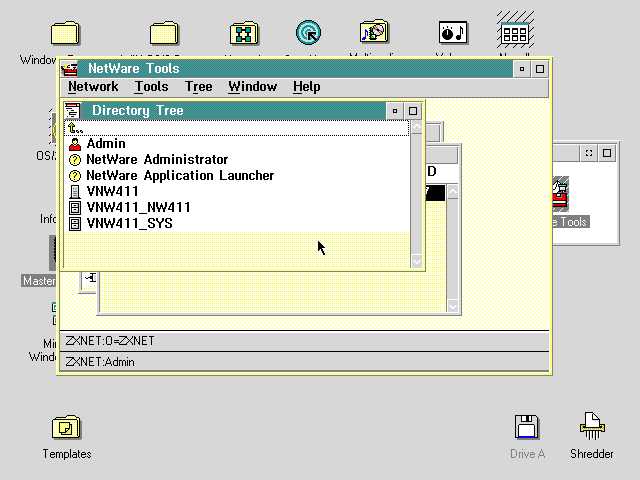Viewport: 640px width, 480px height.
Task: Maximize the Directory Tree window
Action: (413, 111)
